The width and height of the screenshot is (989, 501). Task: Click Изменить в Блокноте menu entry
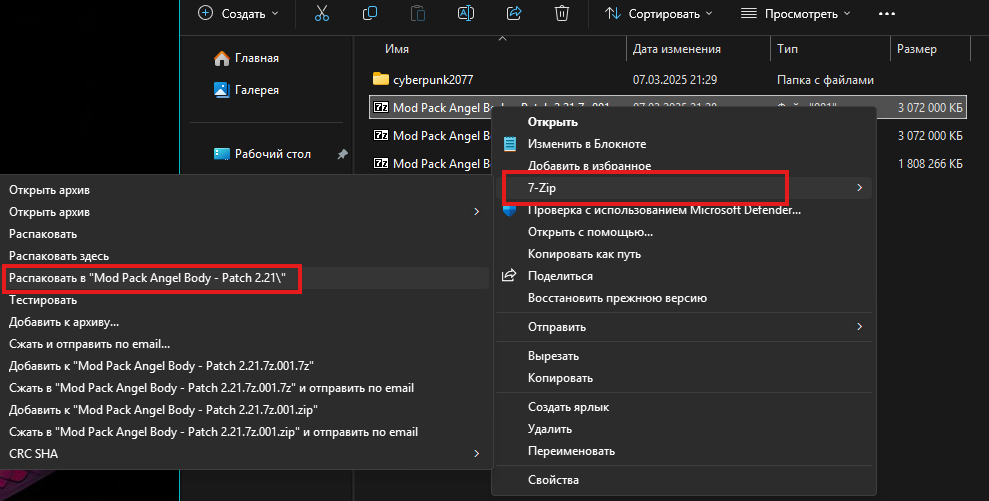[x=586, y=144]
